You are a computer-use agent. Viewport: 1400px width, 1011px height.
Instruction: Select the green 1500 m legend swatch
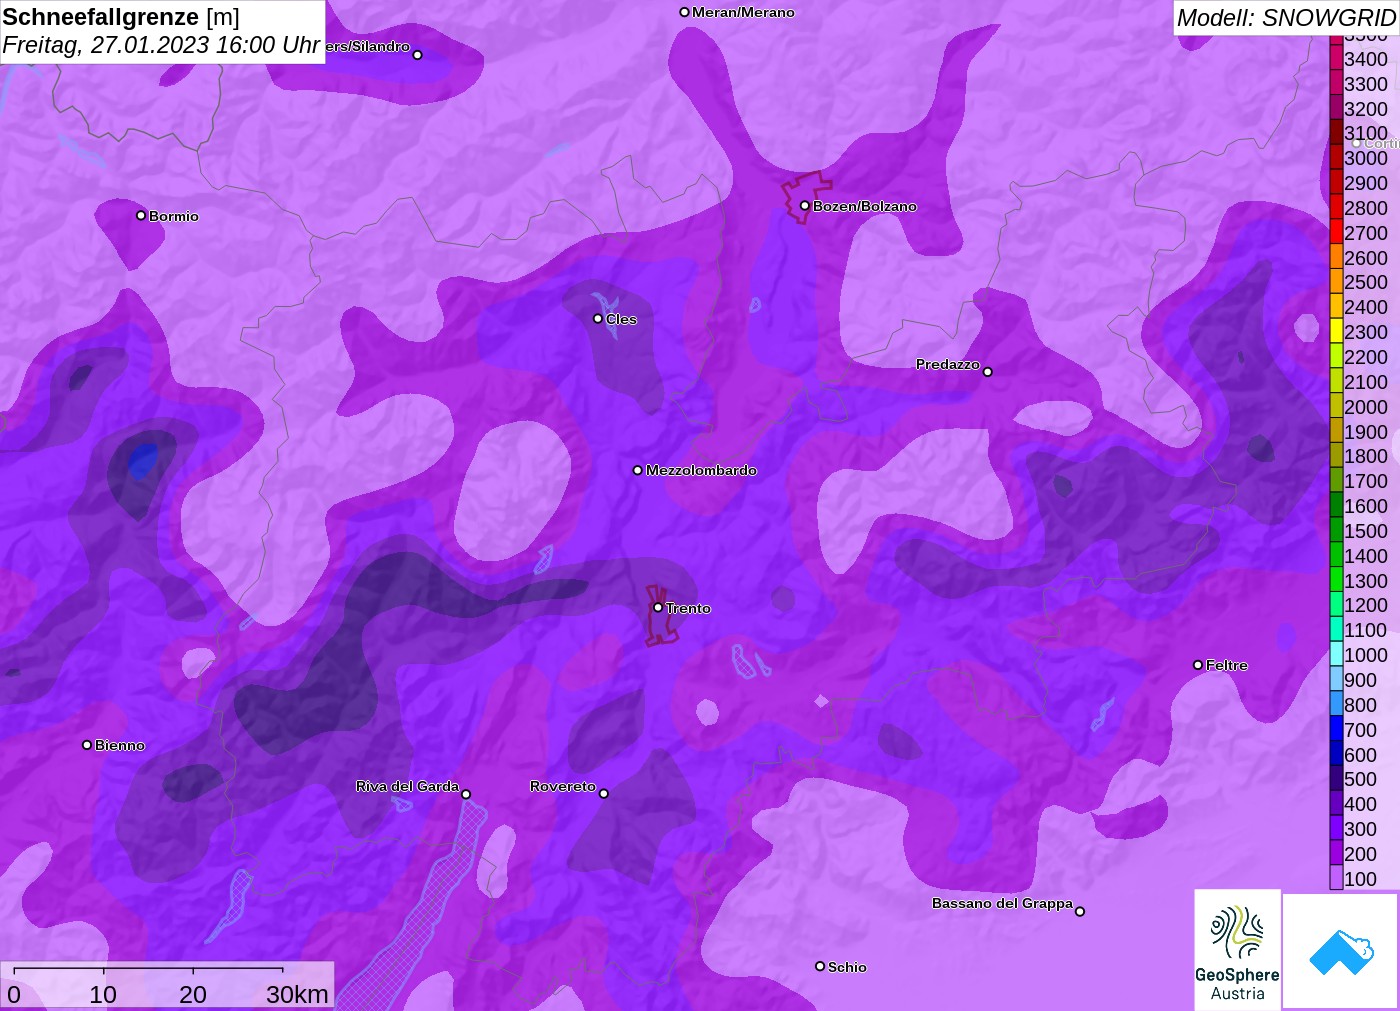[1336, 530]
